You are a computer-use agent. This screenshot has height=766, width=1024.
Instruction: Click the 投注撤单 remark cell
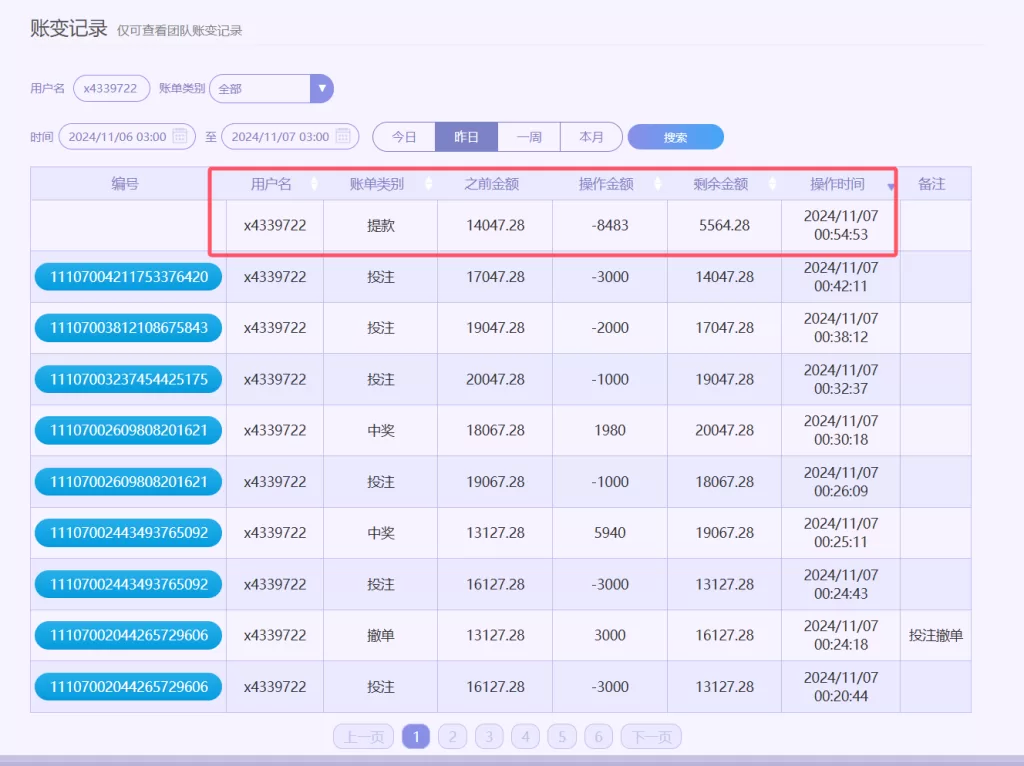pos(936,635)
